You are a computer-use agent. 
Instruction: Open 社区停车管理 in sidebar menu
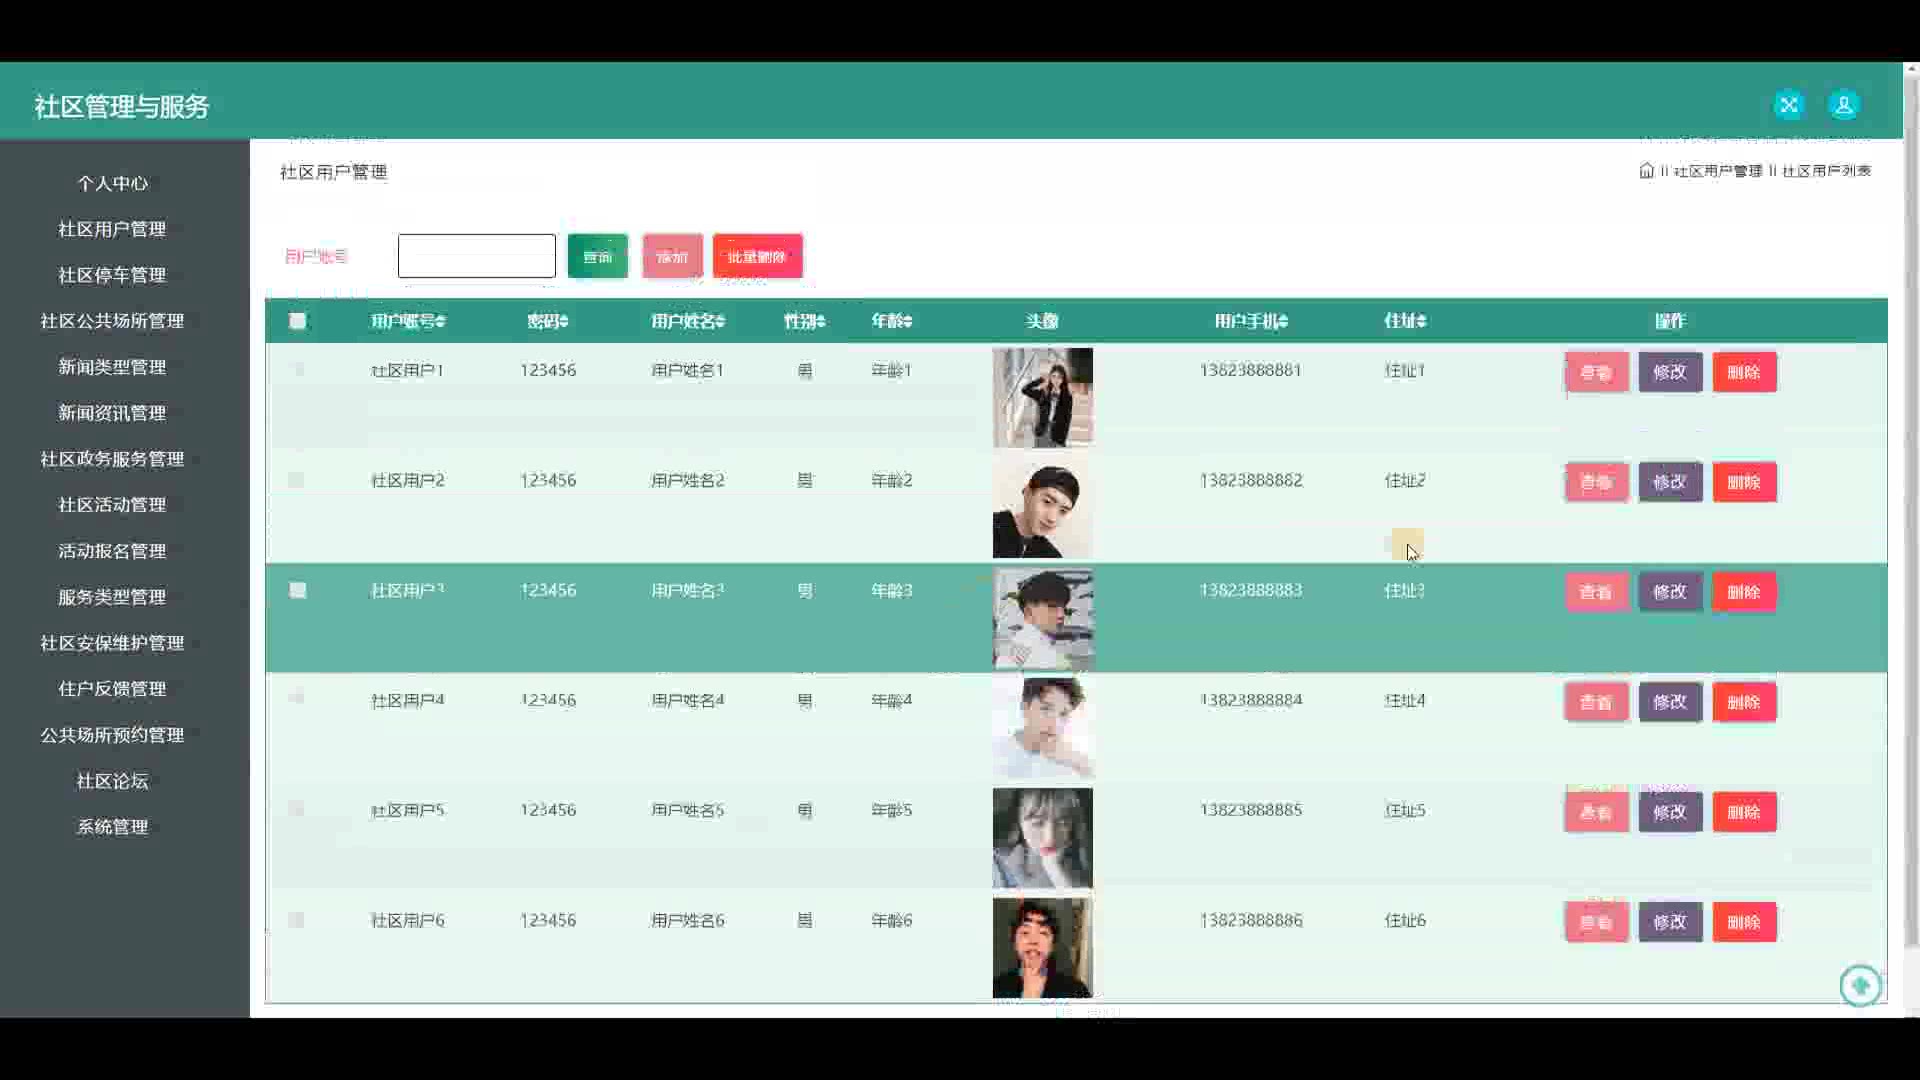click(x=112, y=275)
